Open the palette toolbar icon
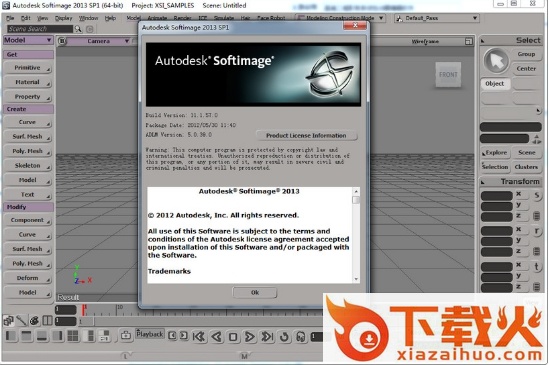 coord(34,321)
